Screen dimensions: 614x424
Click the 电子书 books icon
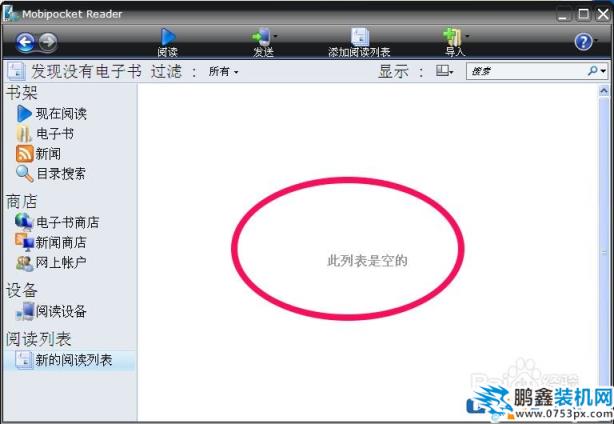24,134
